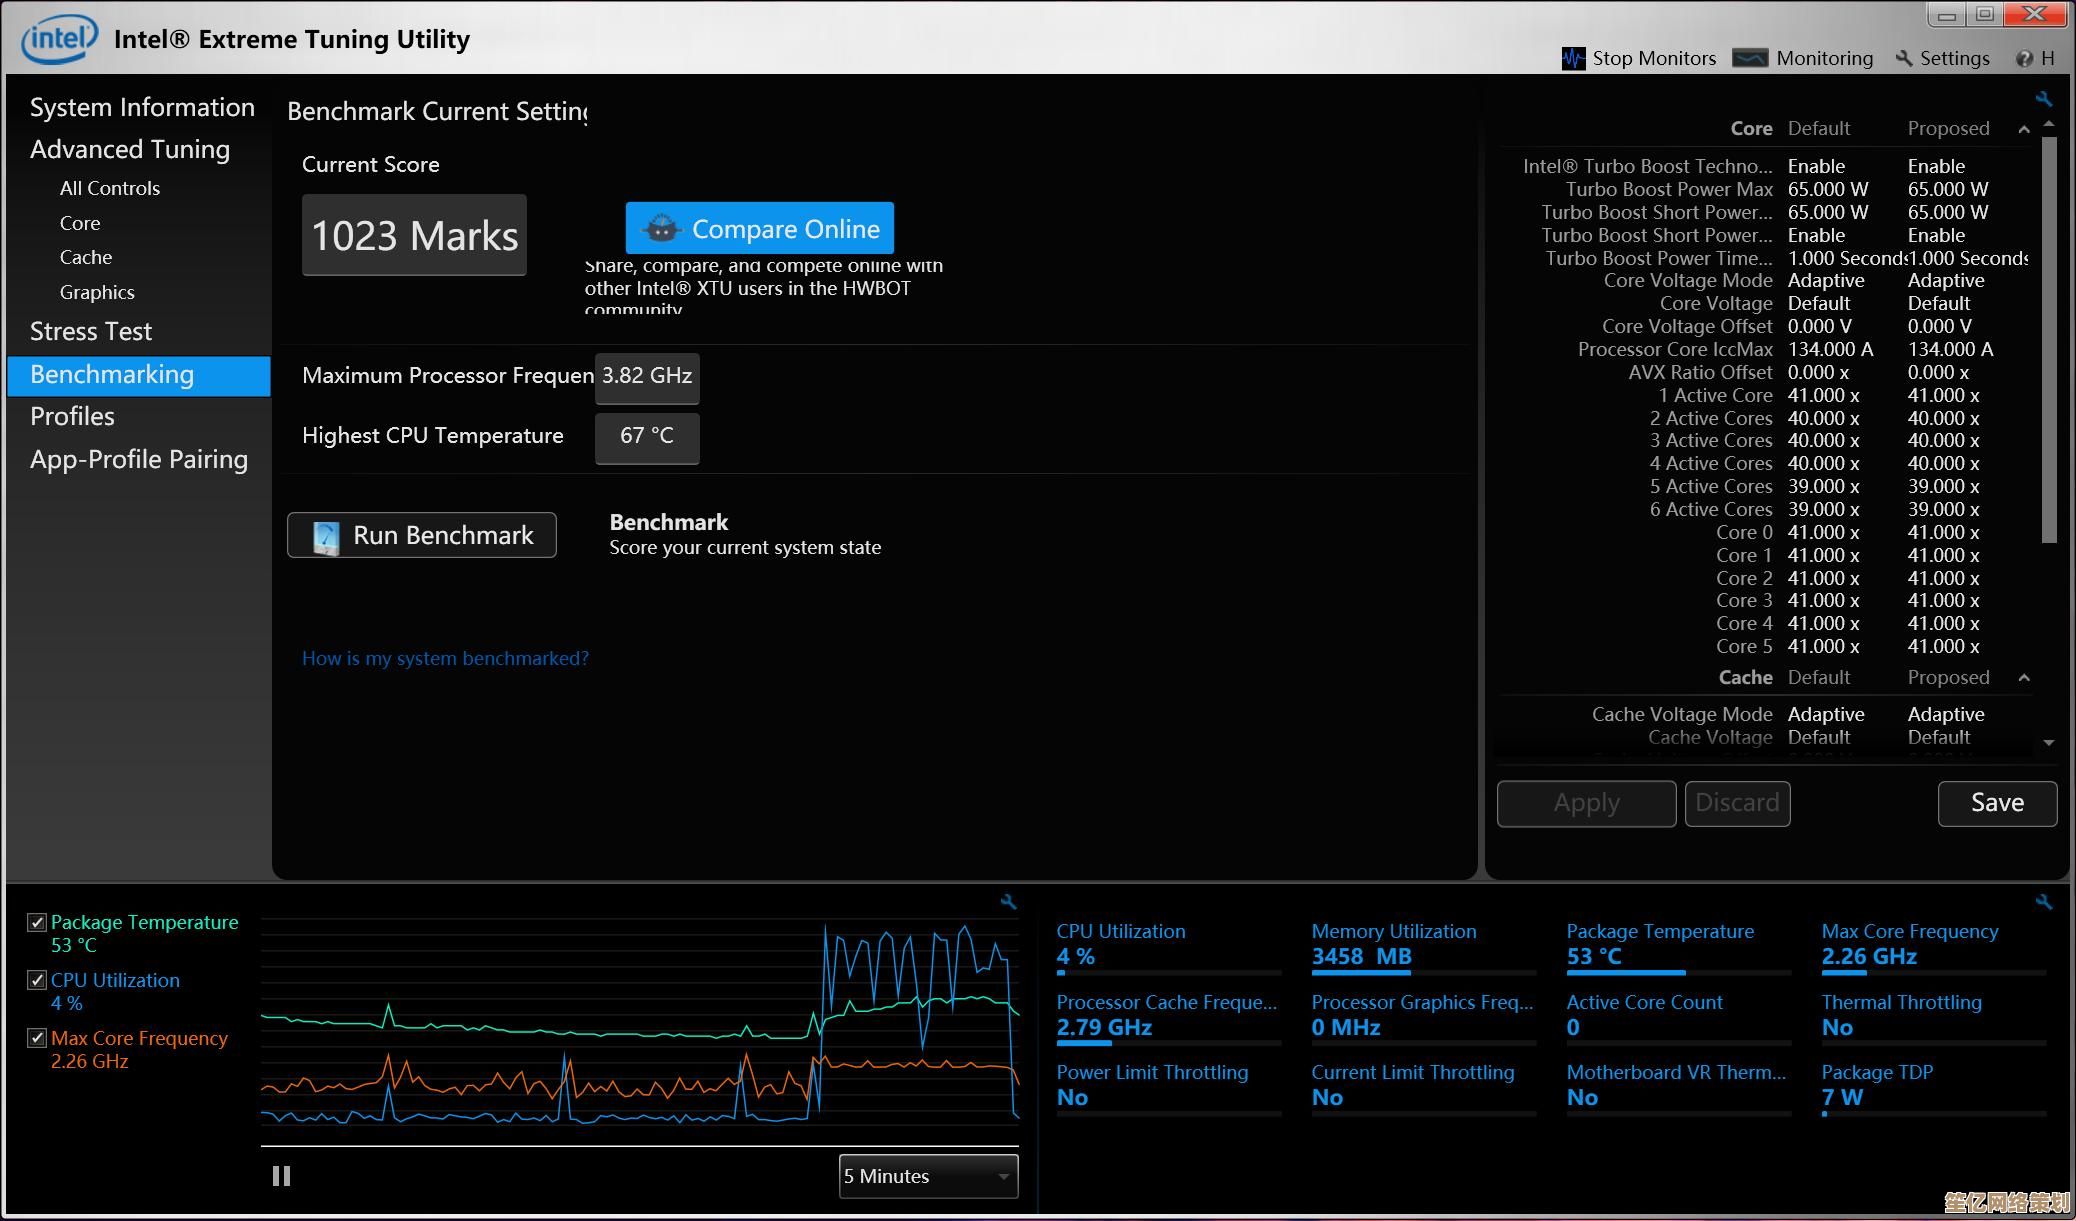Image resolution: width=2076 pixels, height=1221 pixels.
Task: Click the Compare Online robot icon
Action: click(x=660, y=228)
